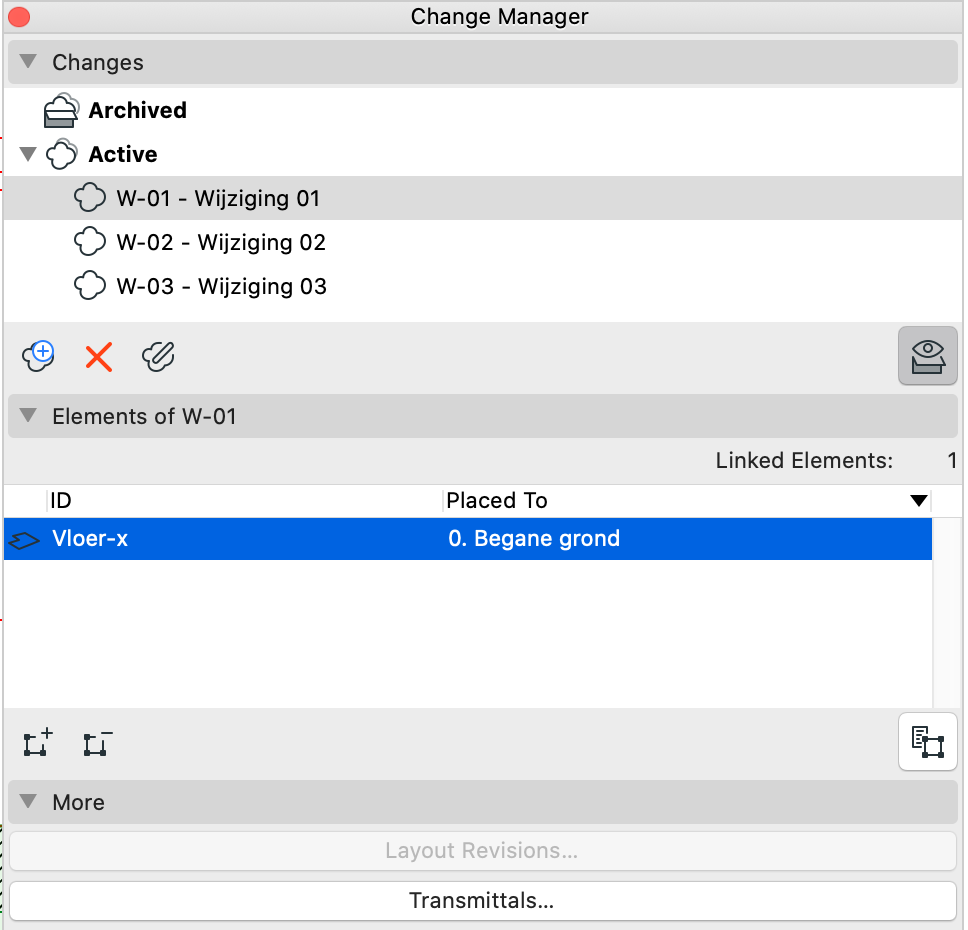The width and height of the screenshot is (968, 930).
Task: Select W-01 - Wijziging 01 change
Action: click(483, 198)
